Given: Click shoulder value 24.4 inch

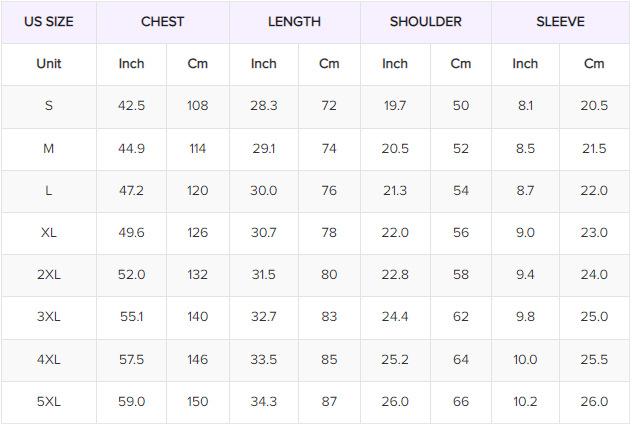Looking at the screenshot, I should coord(395,316).
